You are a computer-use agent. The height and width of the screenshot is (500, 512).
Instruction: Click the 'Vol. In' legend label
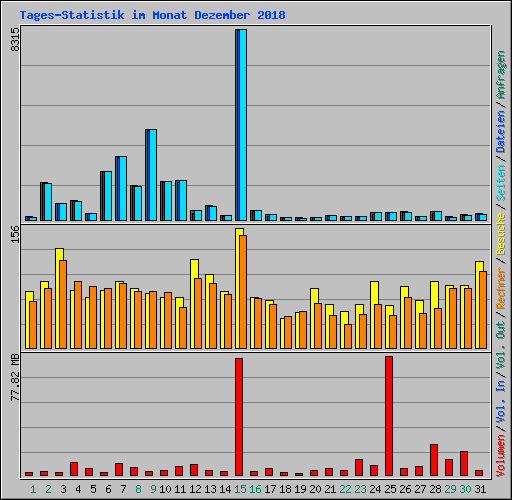pyautogui.click(x=501, y=402)
